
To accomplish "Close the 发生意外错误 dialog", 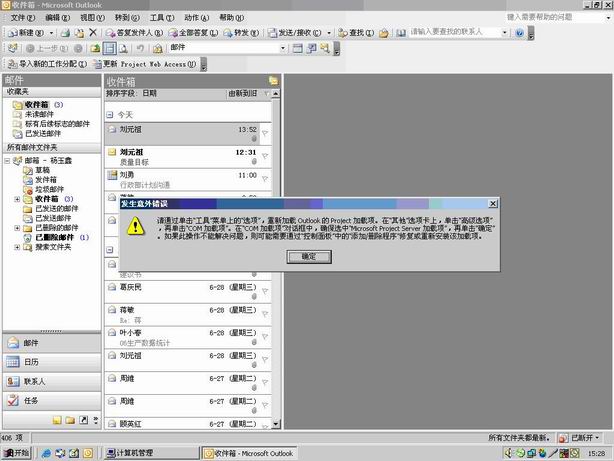I will point(493,203).
